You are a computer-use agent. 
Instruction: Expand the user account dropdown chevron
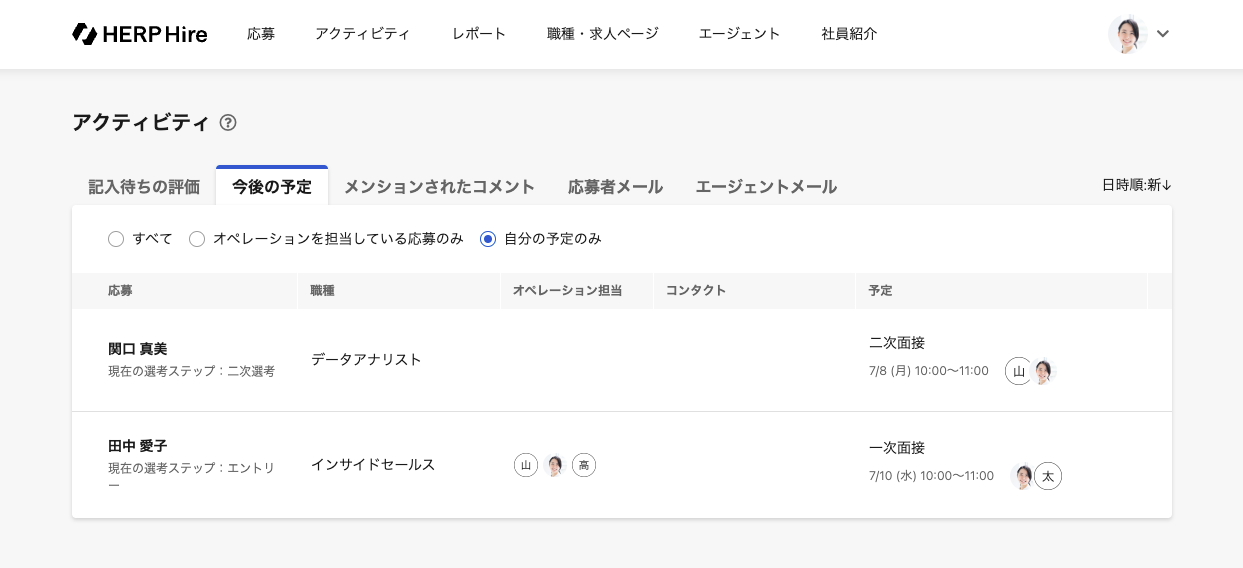[x=1163, y=34]
